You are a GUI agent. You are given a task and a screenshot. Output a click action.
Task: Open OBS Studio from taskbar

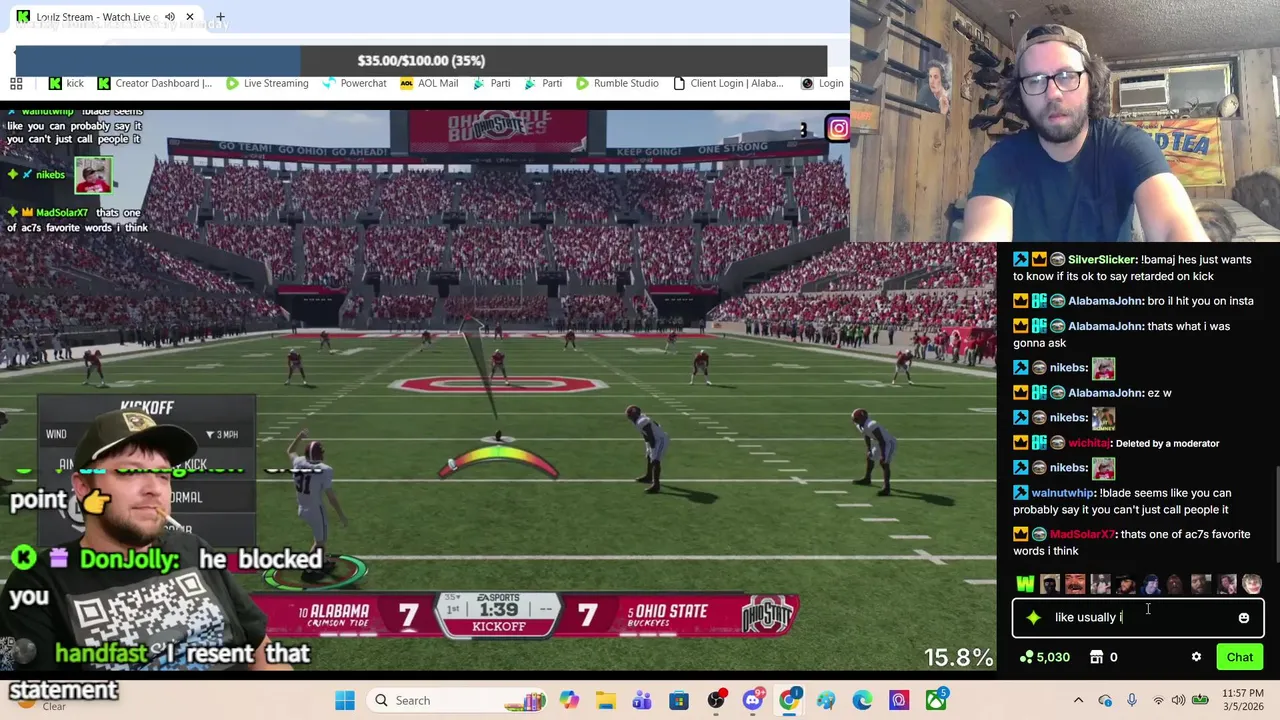[x=716, y=700]
